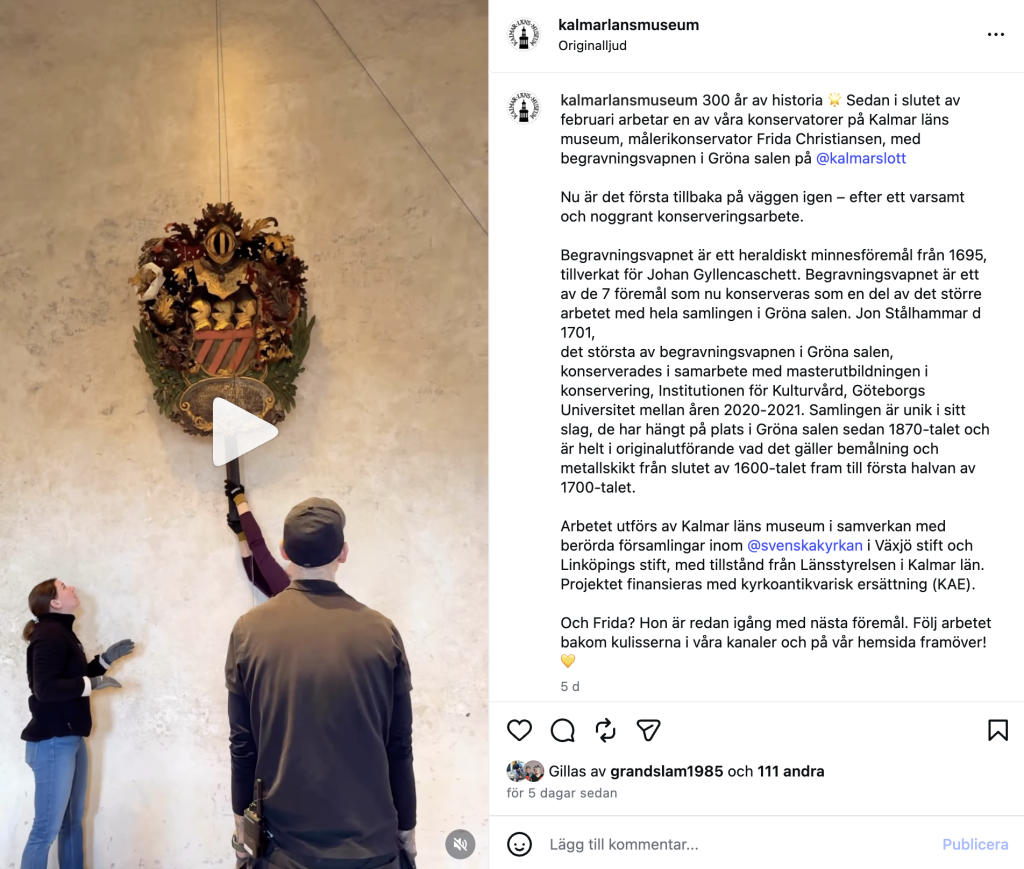
Task: Open the @kalmarslott mention link
Action: 861,158
